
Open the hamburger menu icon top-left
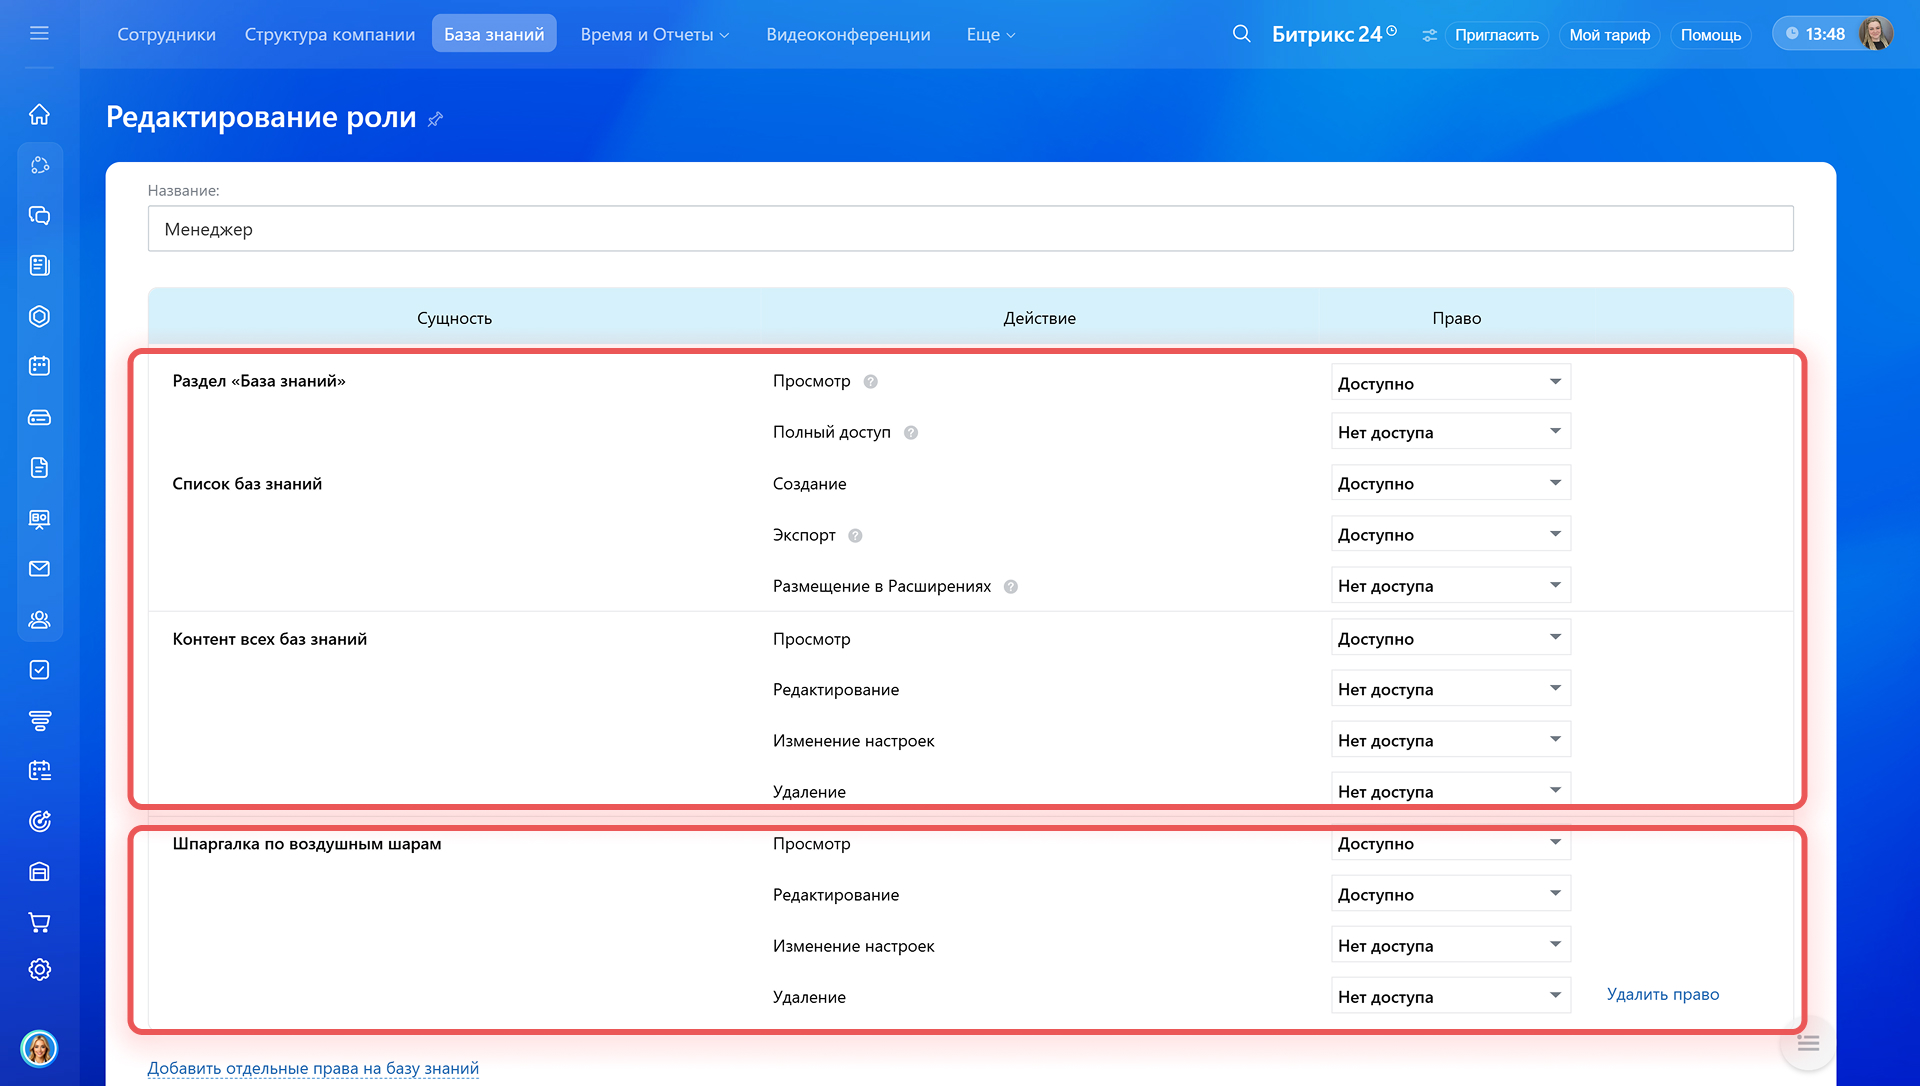coord(39,34)
